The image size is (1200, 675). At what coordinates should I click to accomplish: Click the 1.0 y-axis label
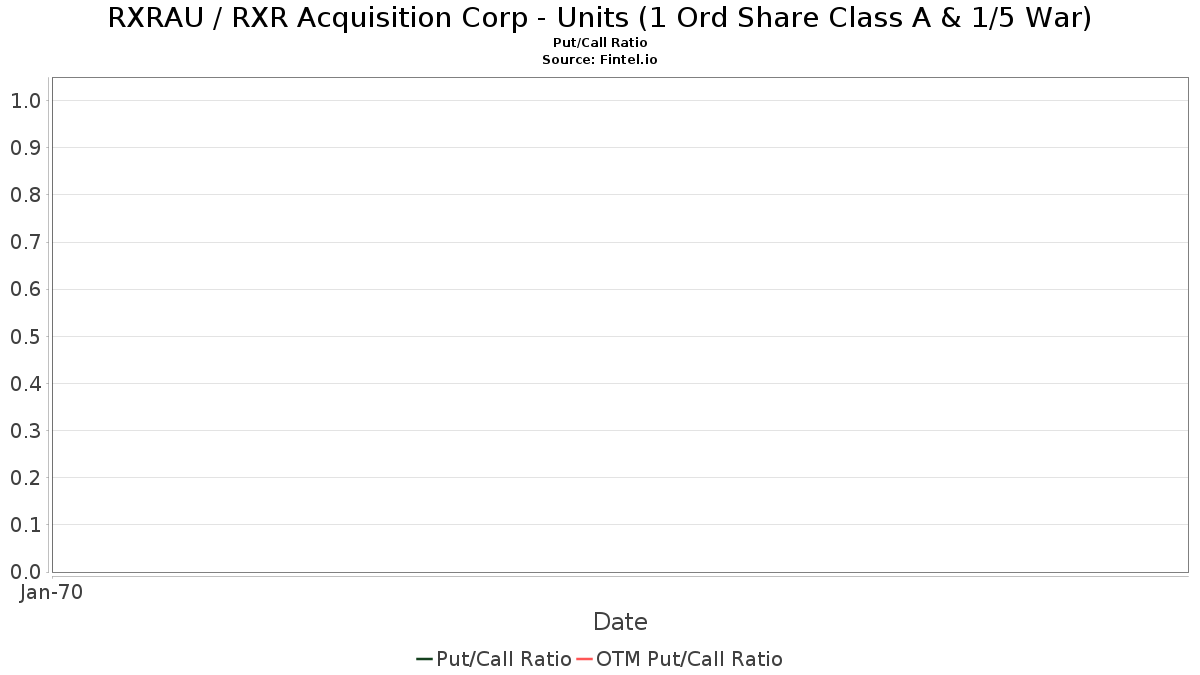[26, 101]
